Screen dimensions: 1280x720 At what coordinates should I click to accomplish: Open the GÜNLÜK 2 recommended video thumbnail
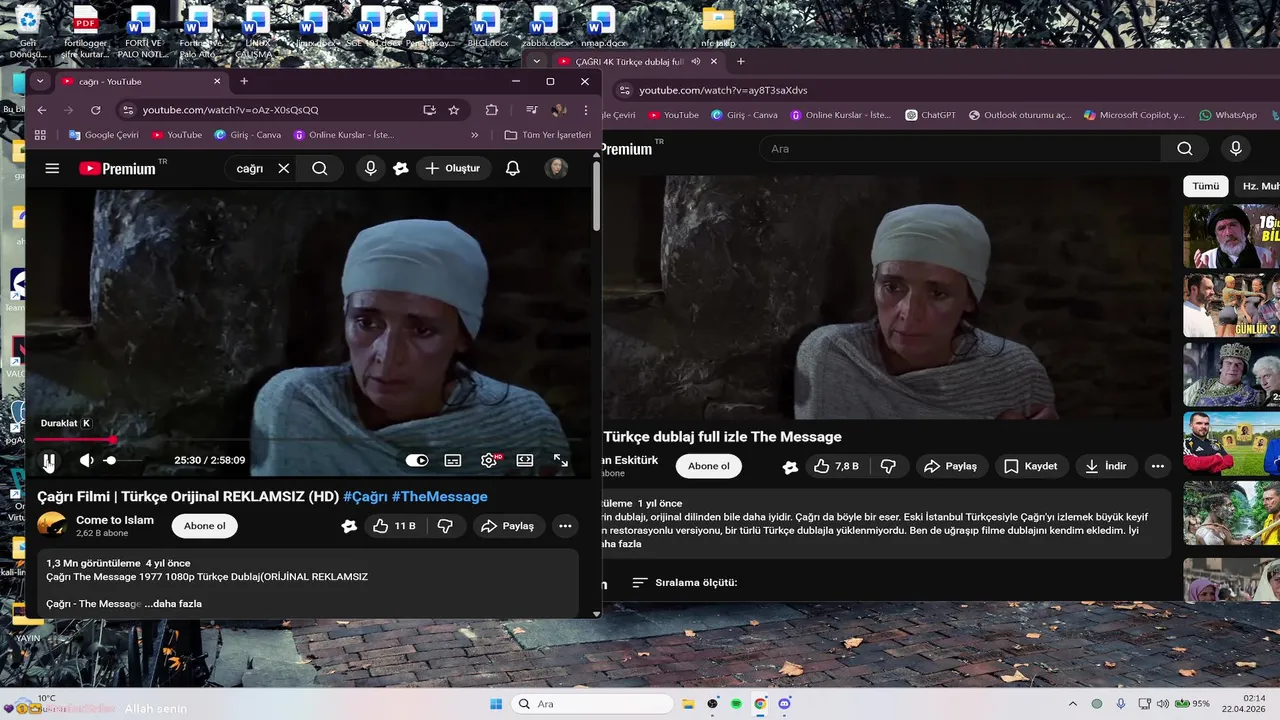click(x=1232, y=305)
